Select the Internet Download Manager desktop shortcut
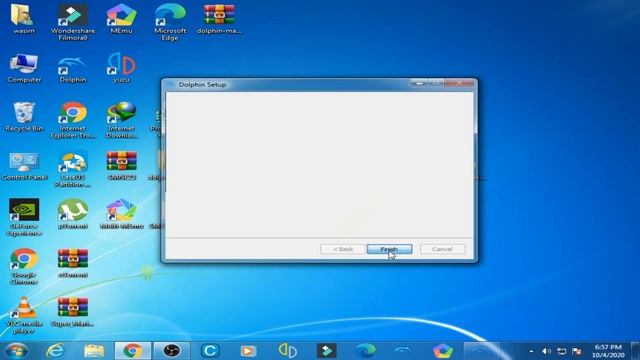 click(121, 120)
